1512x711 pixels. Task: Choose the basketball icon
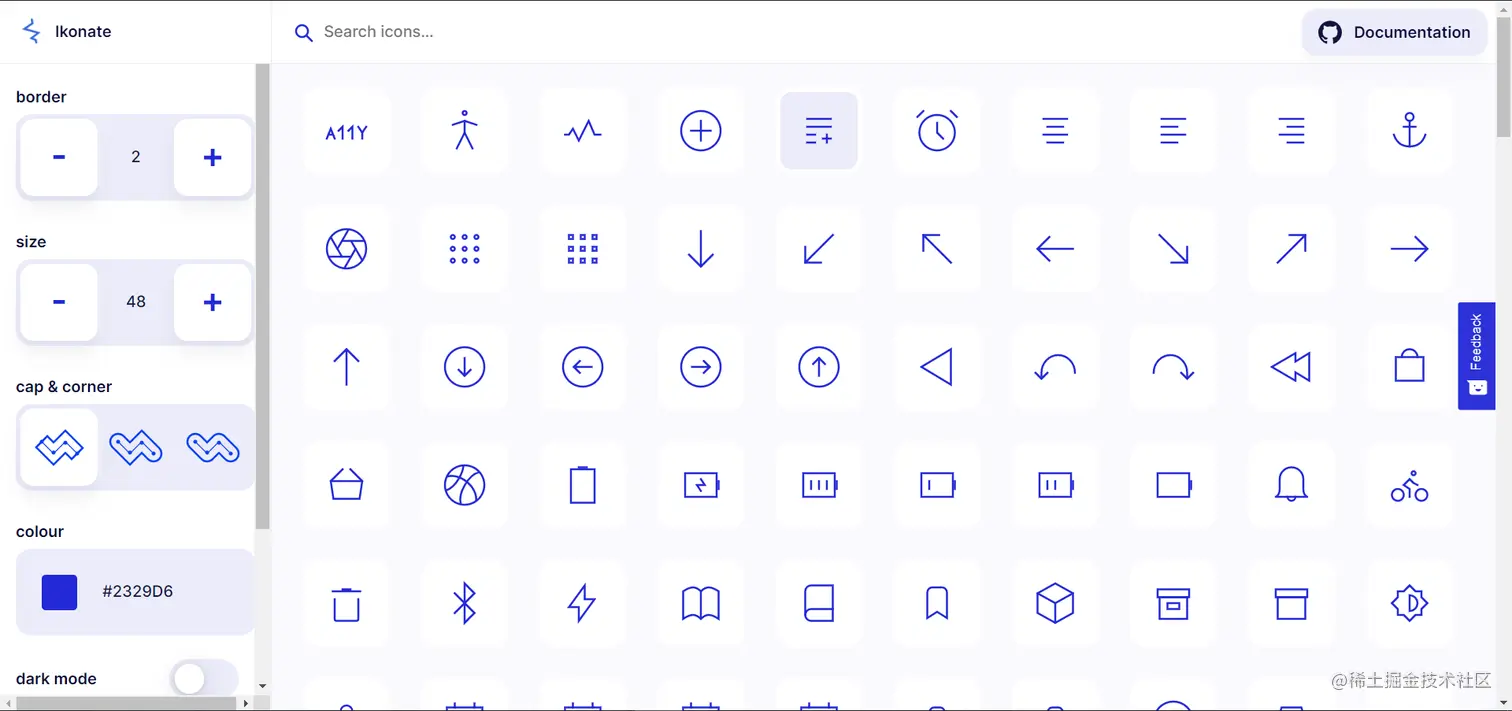[464, 485]
